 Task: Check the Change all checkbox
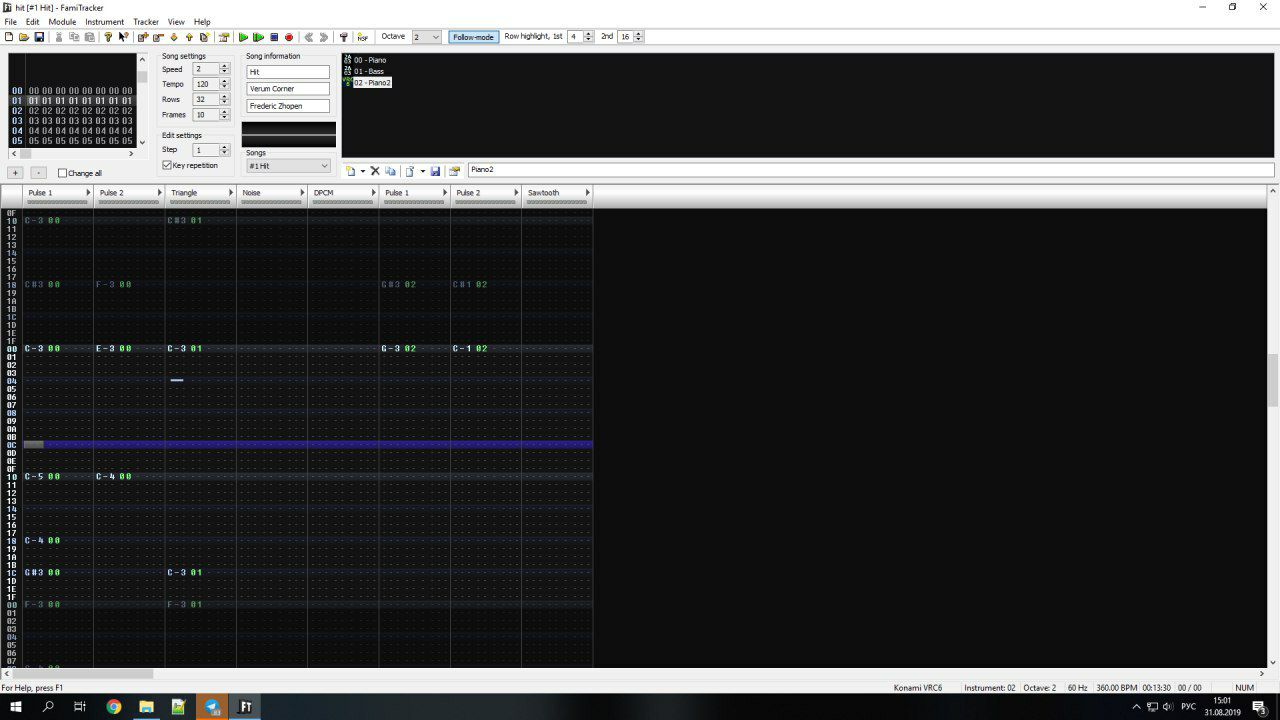click(x=62, y=173)
